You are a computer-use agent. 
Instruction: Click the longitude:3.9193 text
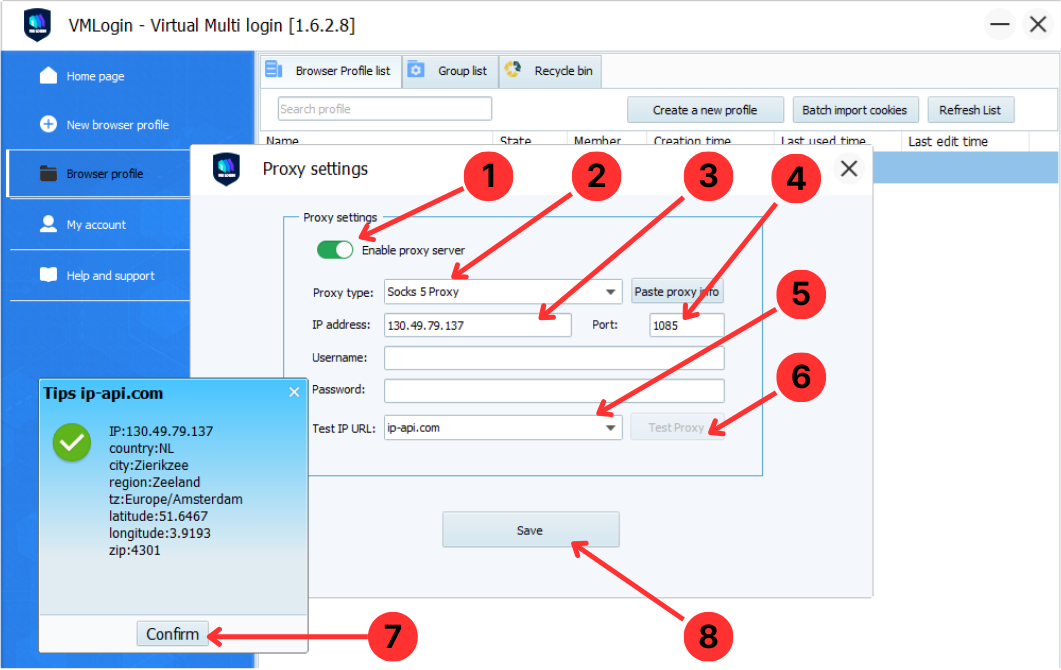160,533
